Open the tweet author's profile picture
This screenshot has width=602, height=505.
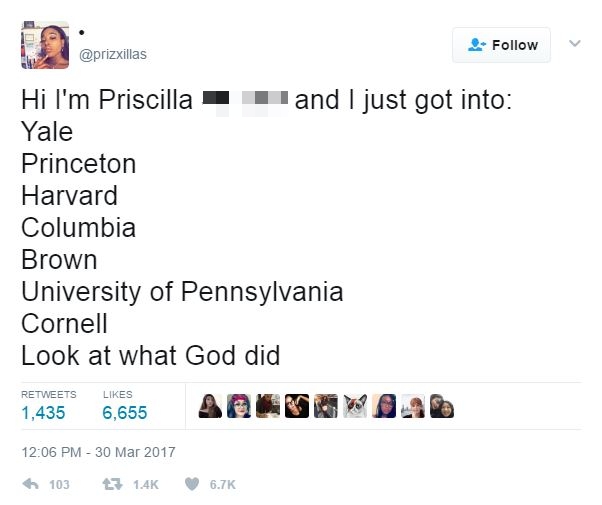click(x=45, y=45)
